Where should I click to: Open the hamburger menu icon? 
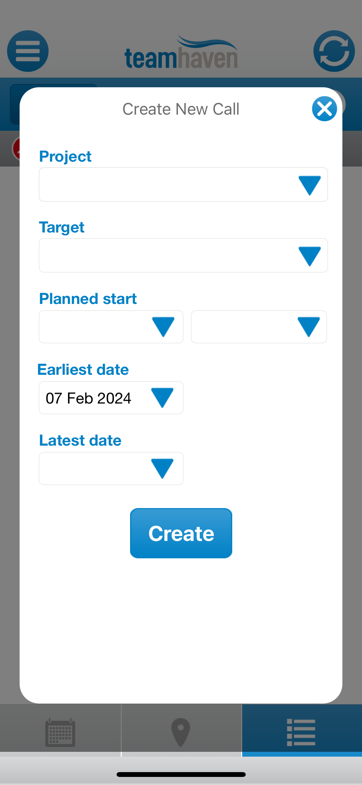click(28, 51)
